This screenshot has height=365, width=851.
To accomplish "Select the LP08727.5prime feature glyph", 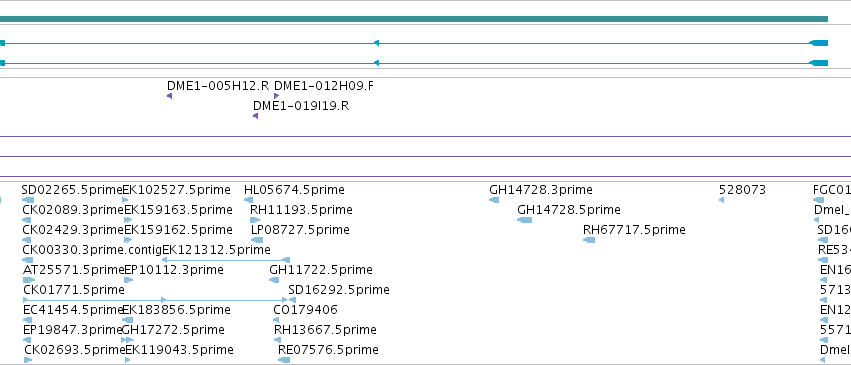I will coord(257,240).
